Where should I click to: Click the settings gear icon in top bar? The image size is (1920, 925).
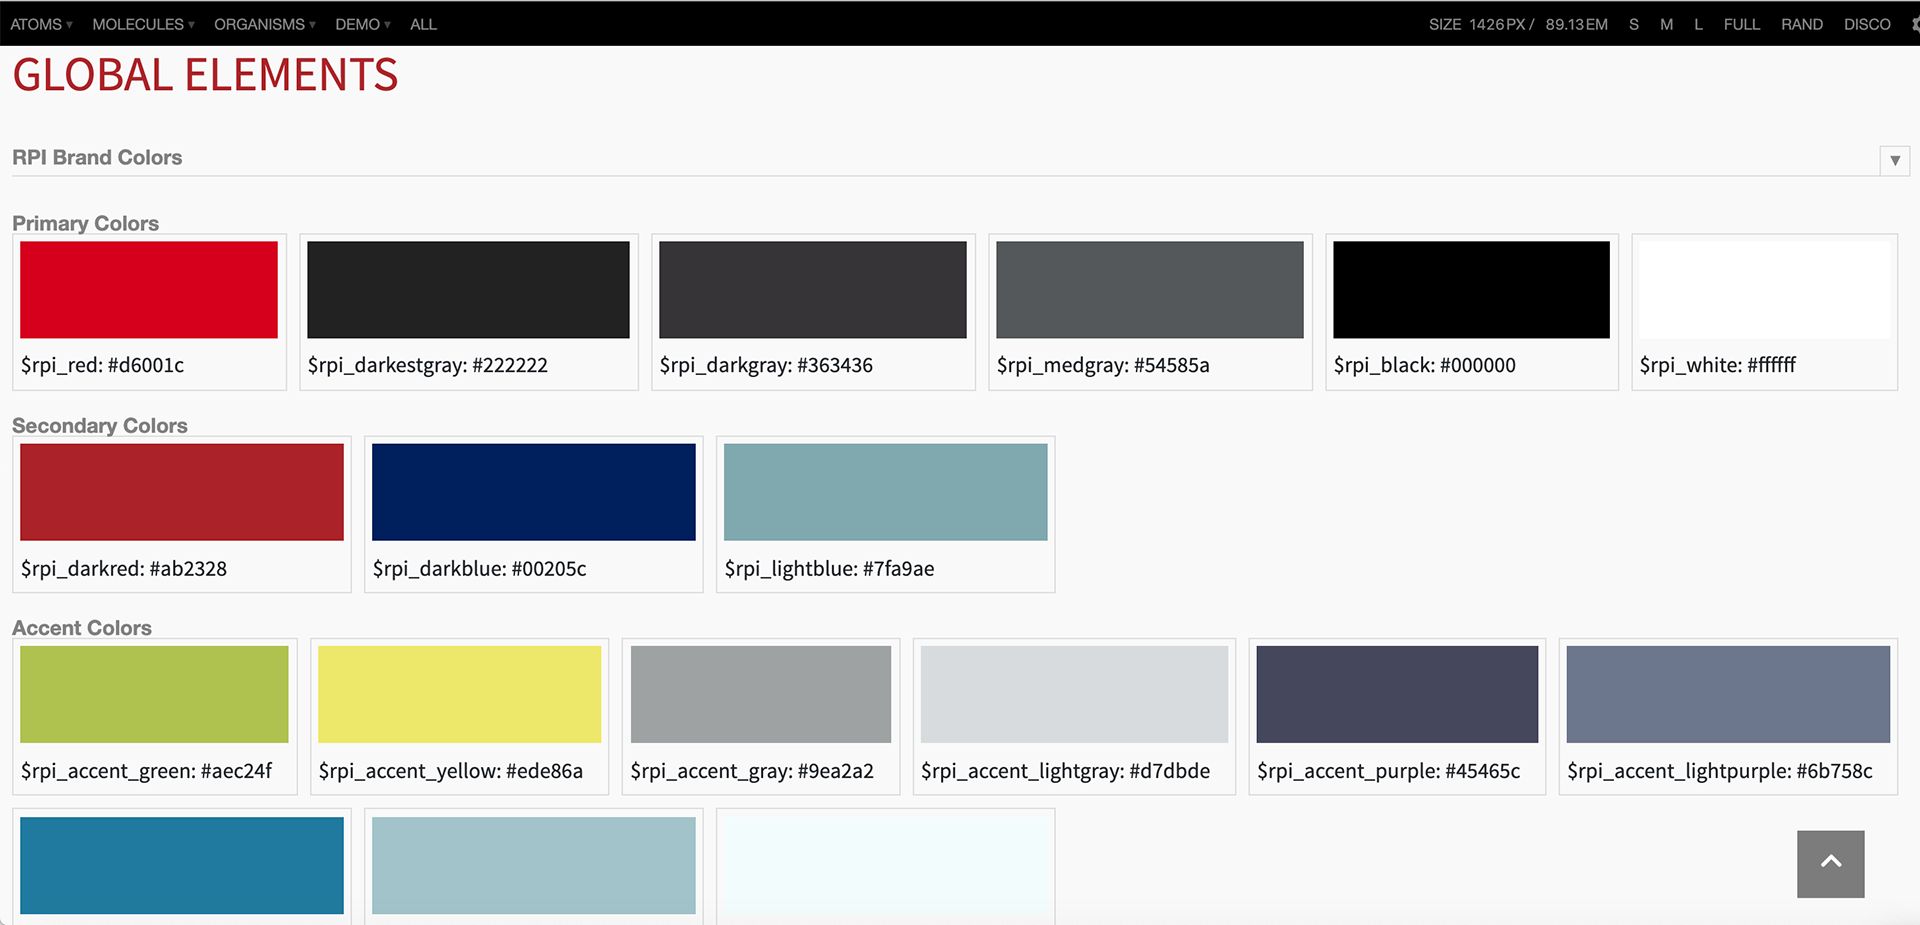(1914, 24)
